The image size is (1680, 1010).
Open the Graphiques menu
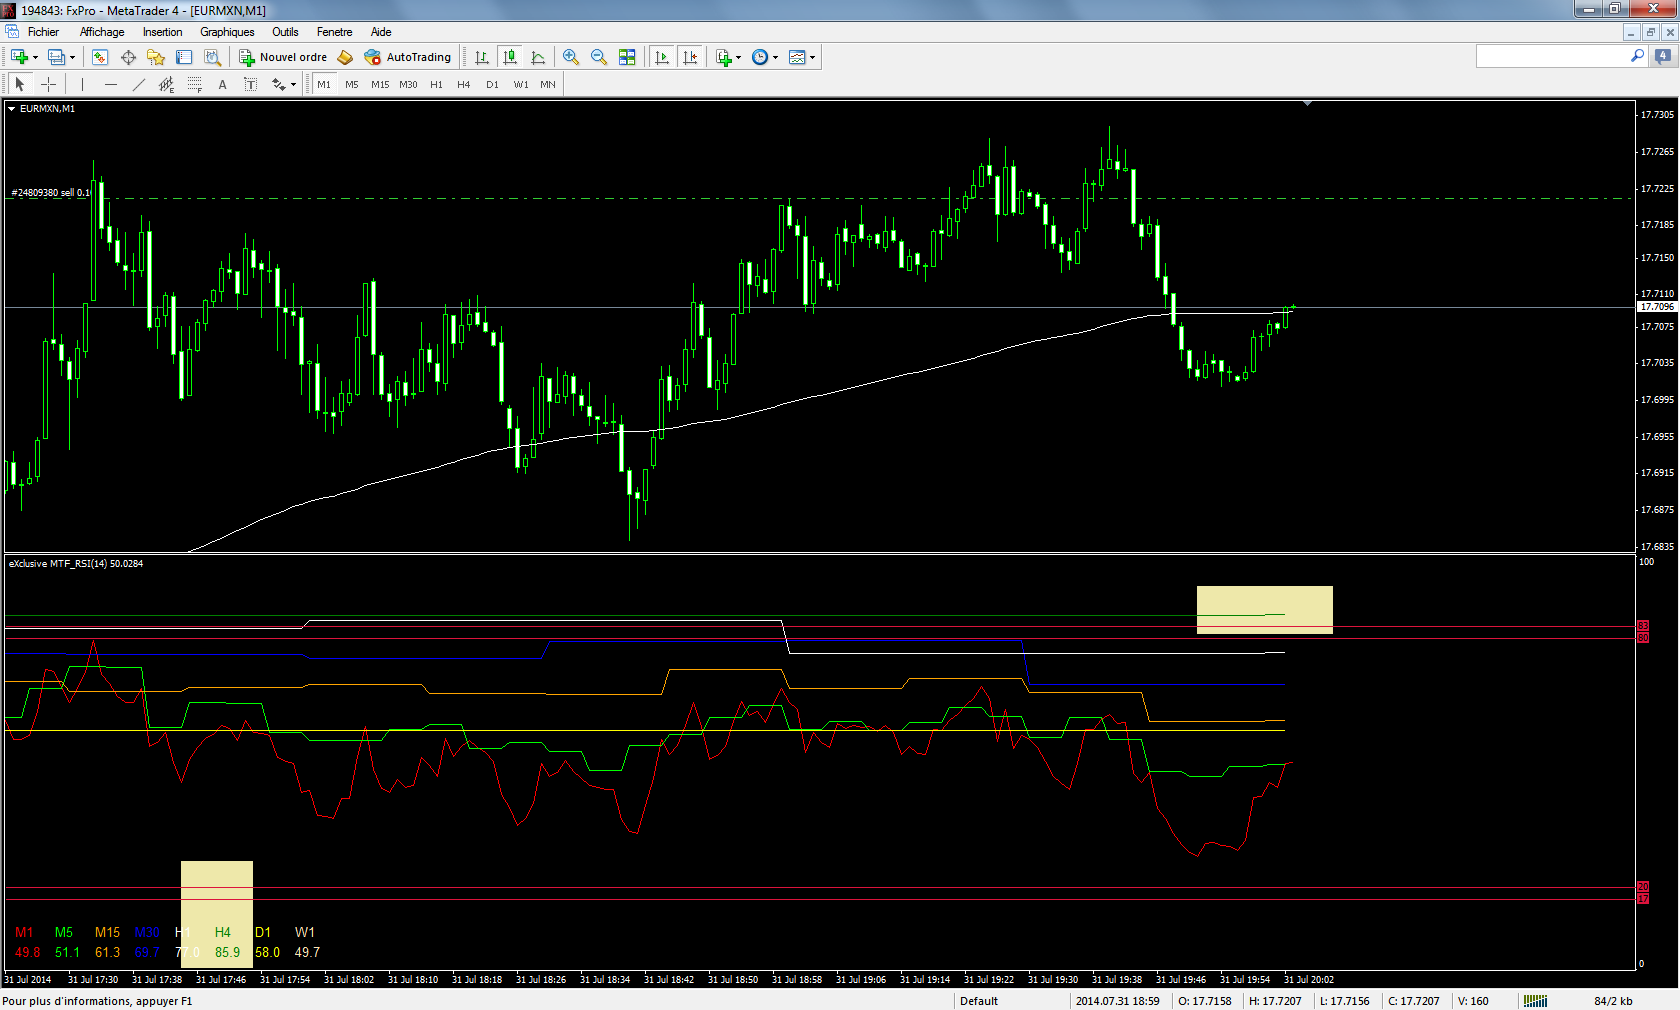point(227,32)
